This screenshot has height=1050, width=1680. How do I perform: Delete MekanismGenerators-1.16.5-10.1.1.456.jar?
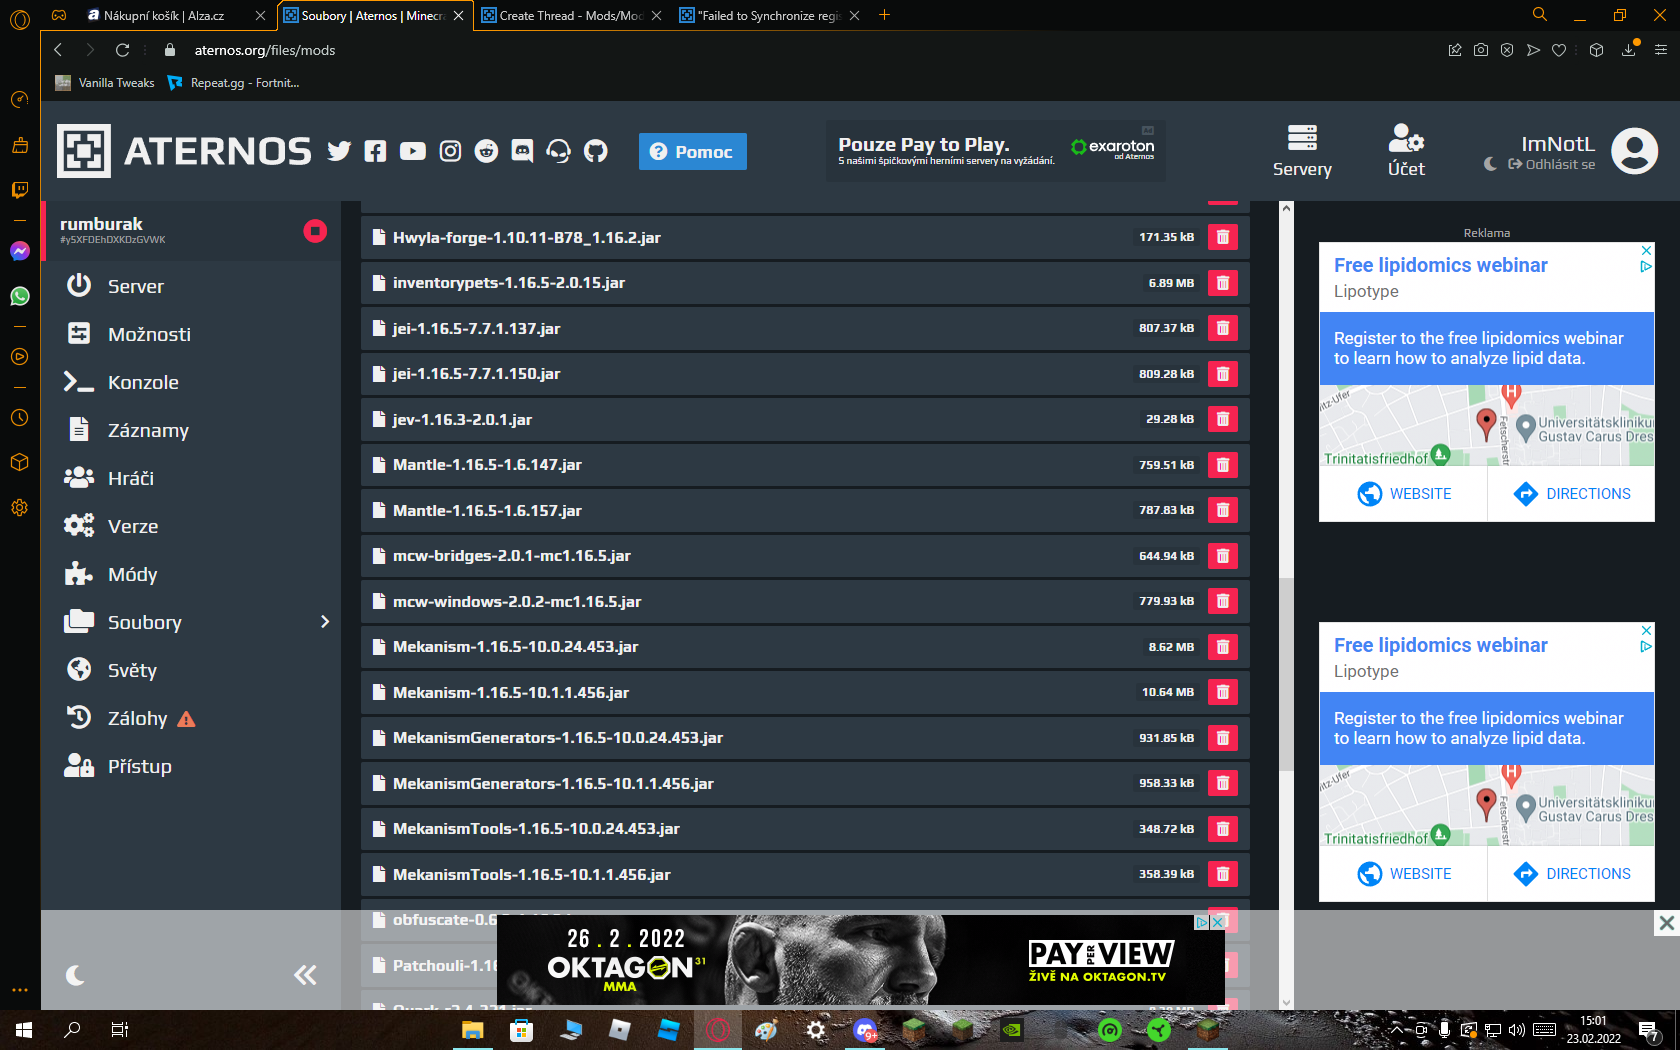tap(1222, 783)
